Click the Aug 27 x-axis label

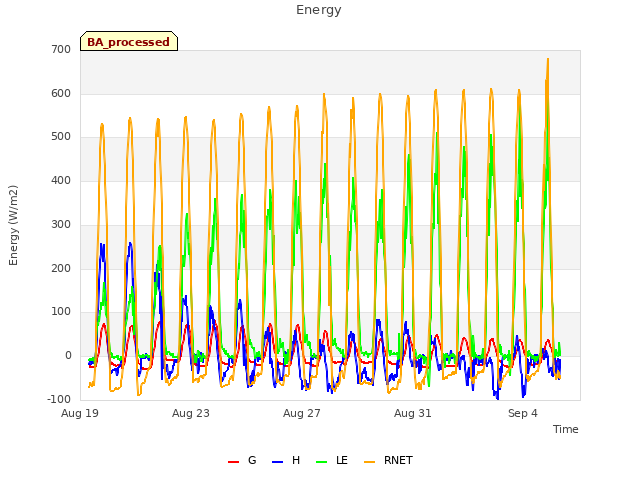[302, 413]
